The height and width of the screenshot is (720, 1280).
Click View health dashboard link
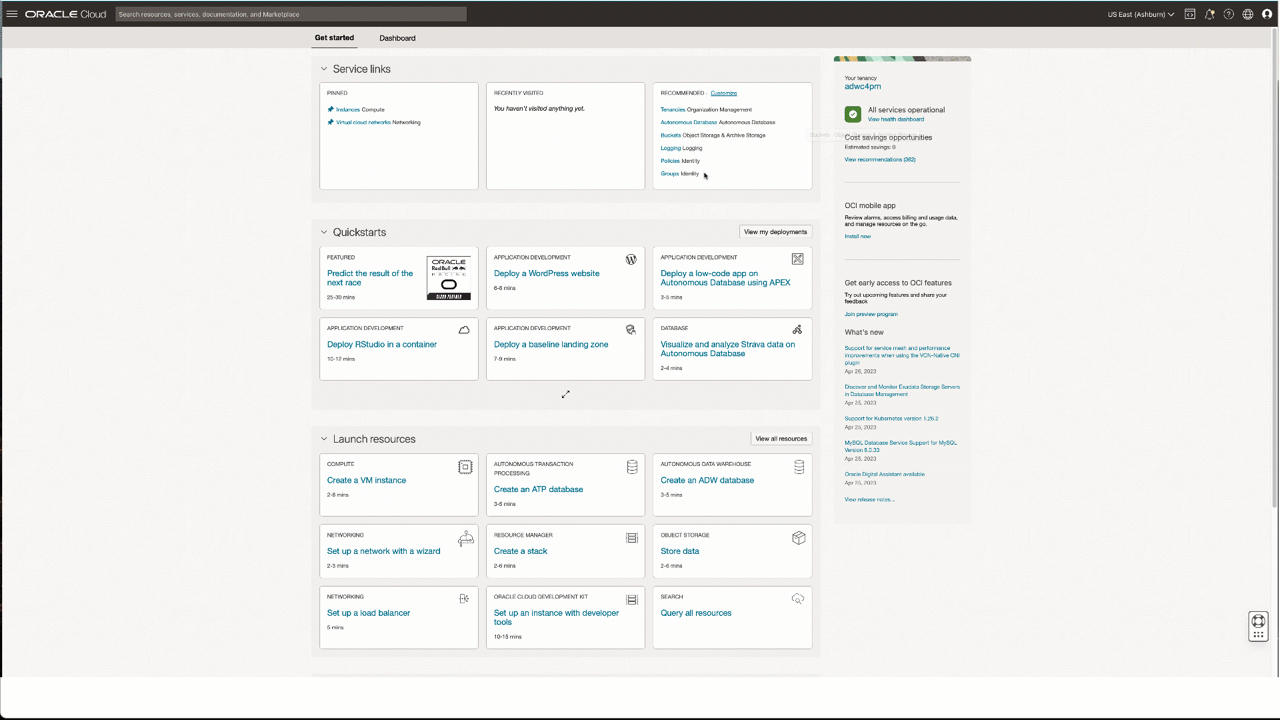coord(896,119)
